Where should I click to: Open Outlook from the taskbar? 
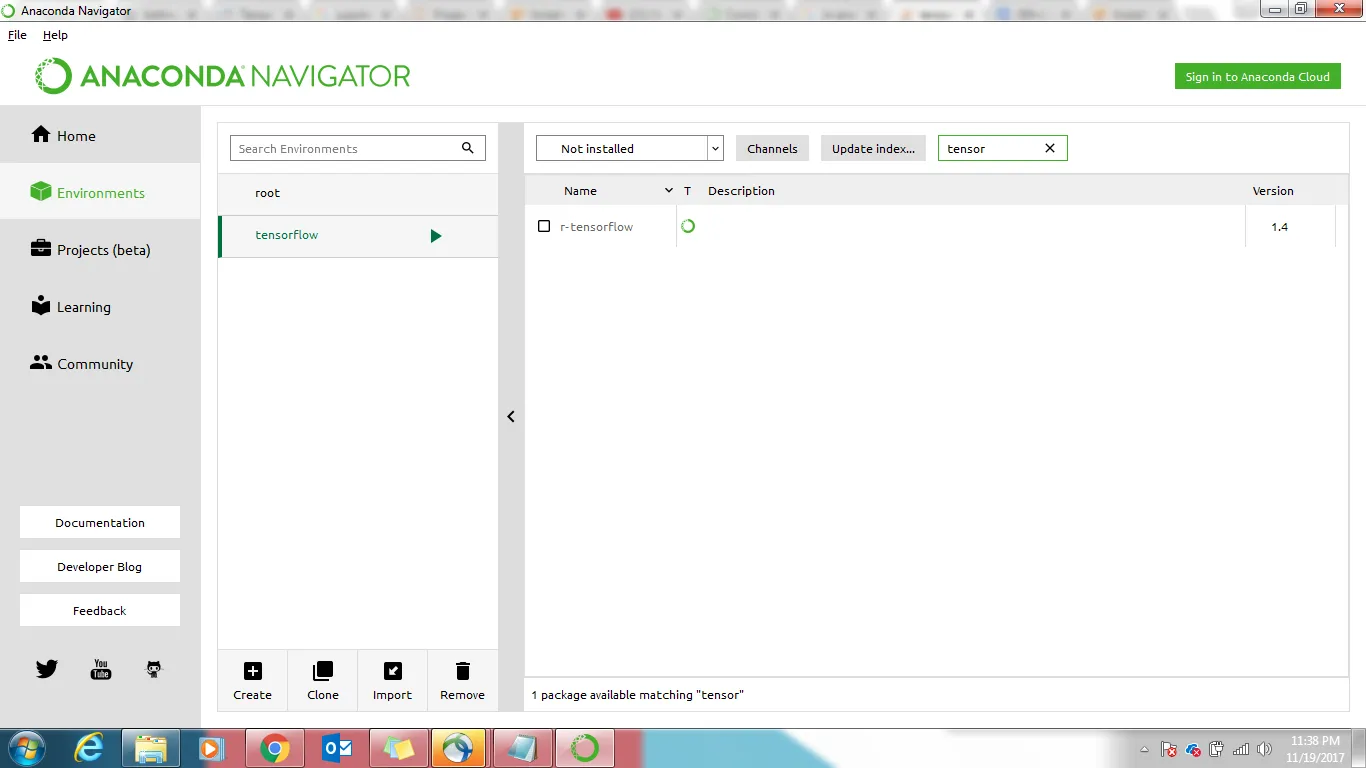point(337,748)
